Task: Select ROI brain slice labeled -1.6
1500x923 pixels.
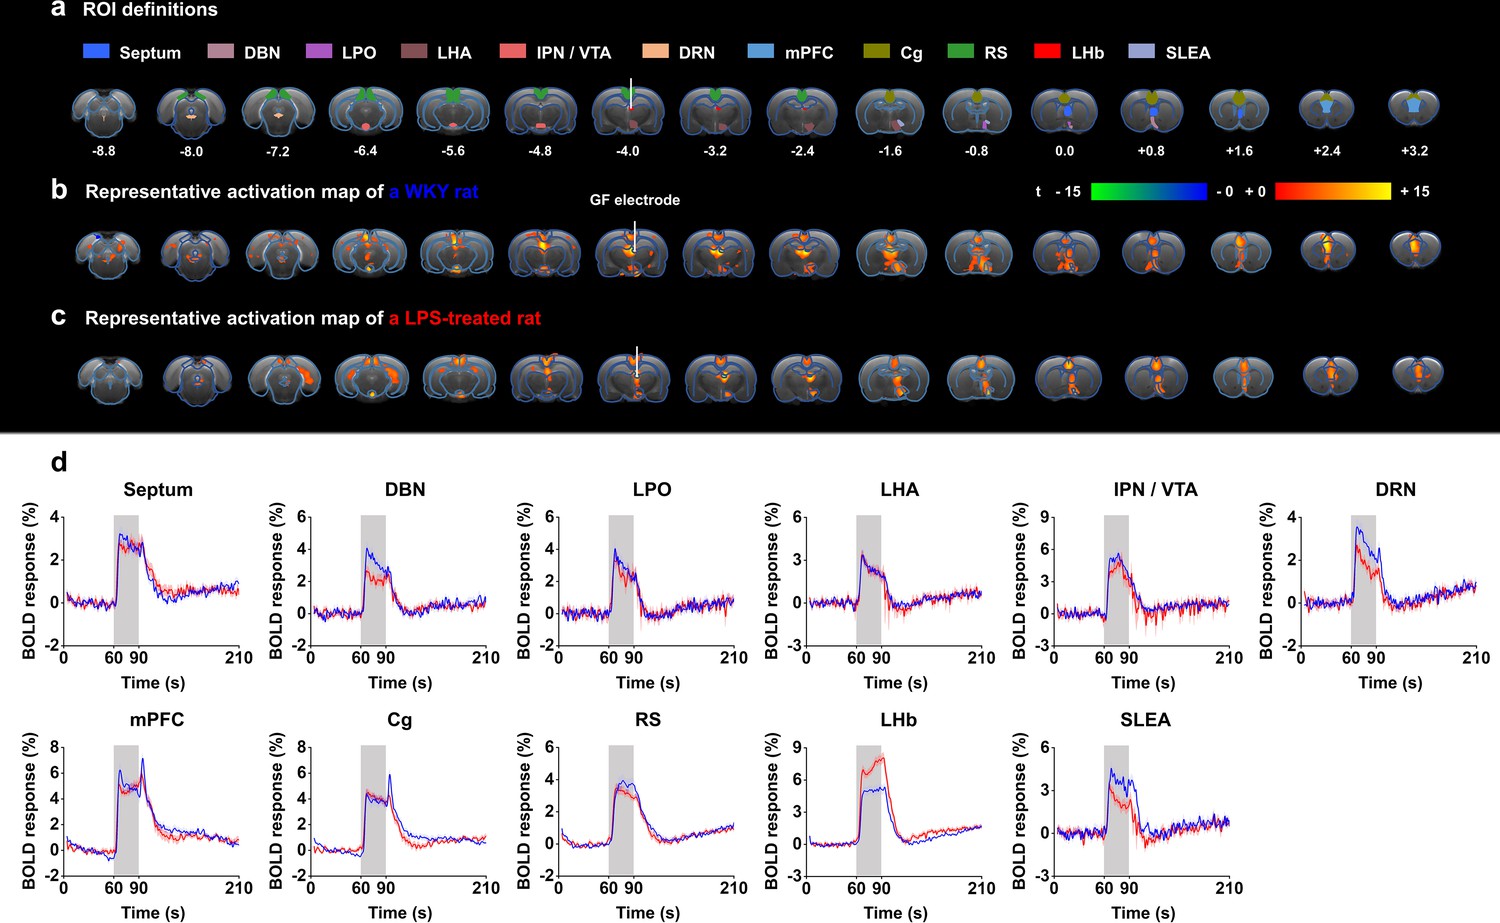Action: (x=890, y=110)
